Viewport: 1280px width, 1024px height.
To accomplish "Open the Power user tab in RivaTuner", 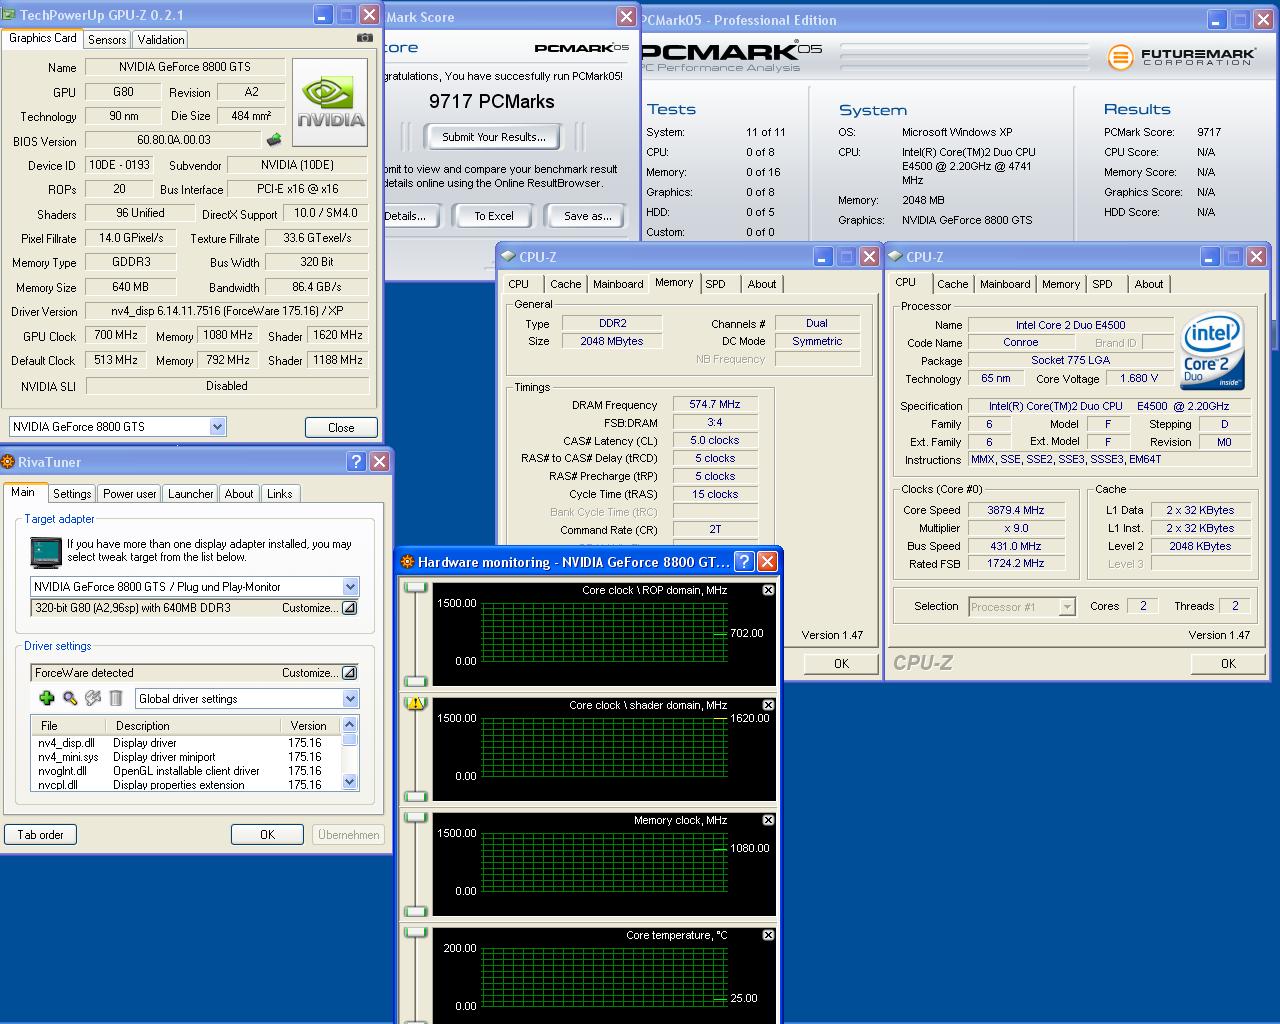I will click(130, 494).
